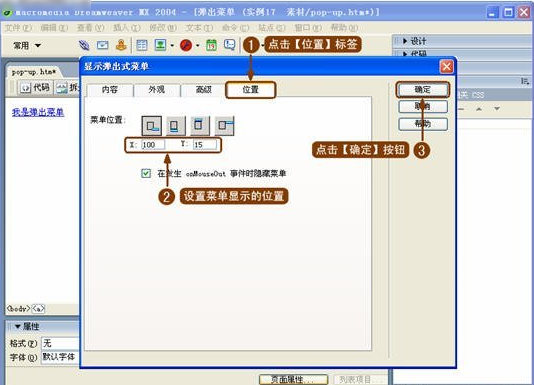Insert an image using the toolbar icon
Image resolution: width=534 pixels, height=385 pixels.
tap(160, 45)
